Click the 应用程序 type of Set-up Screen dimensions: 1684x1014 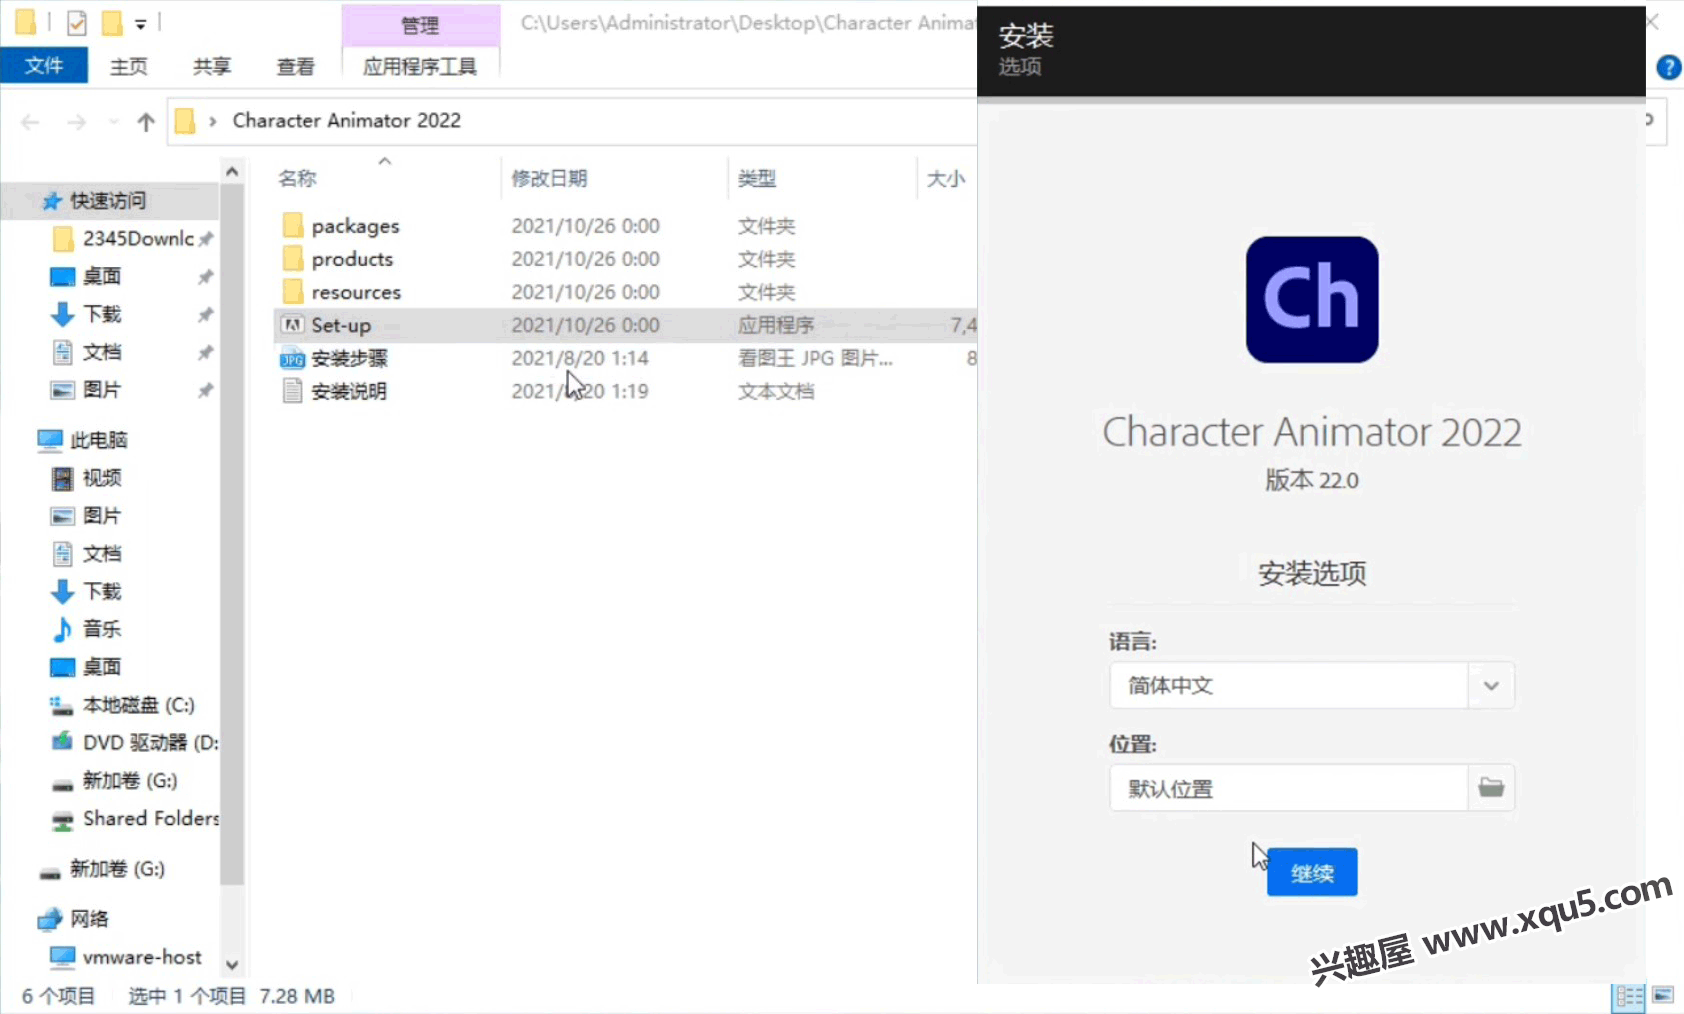pyautogui.click(x=776, y=325)
